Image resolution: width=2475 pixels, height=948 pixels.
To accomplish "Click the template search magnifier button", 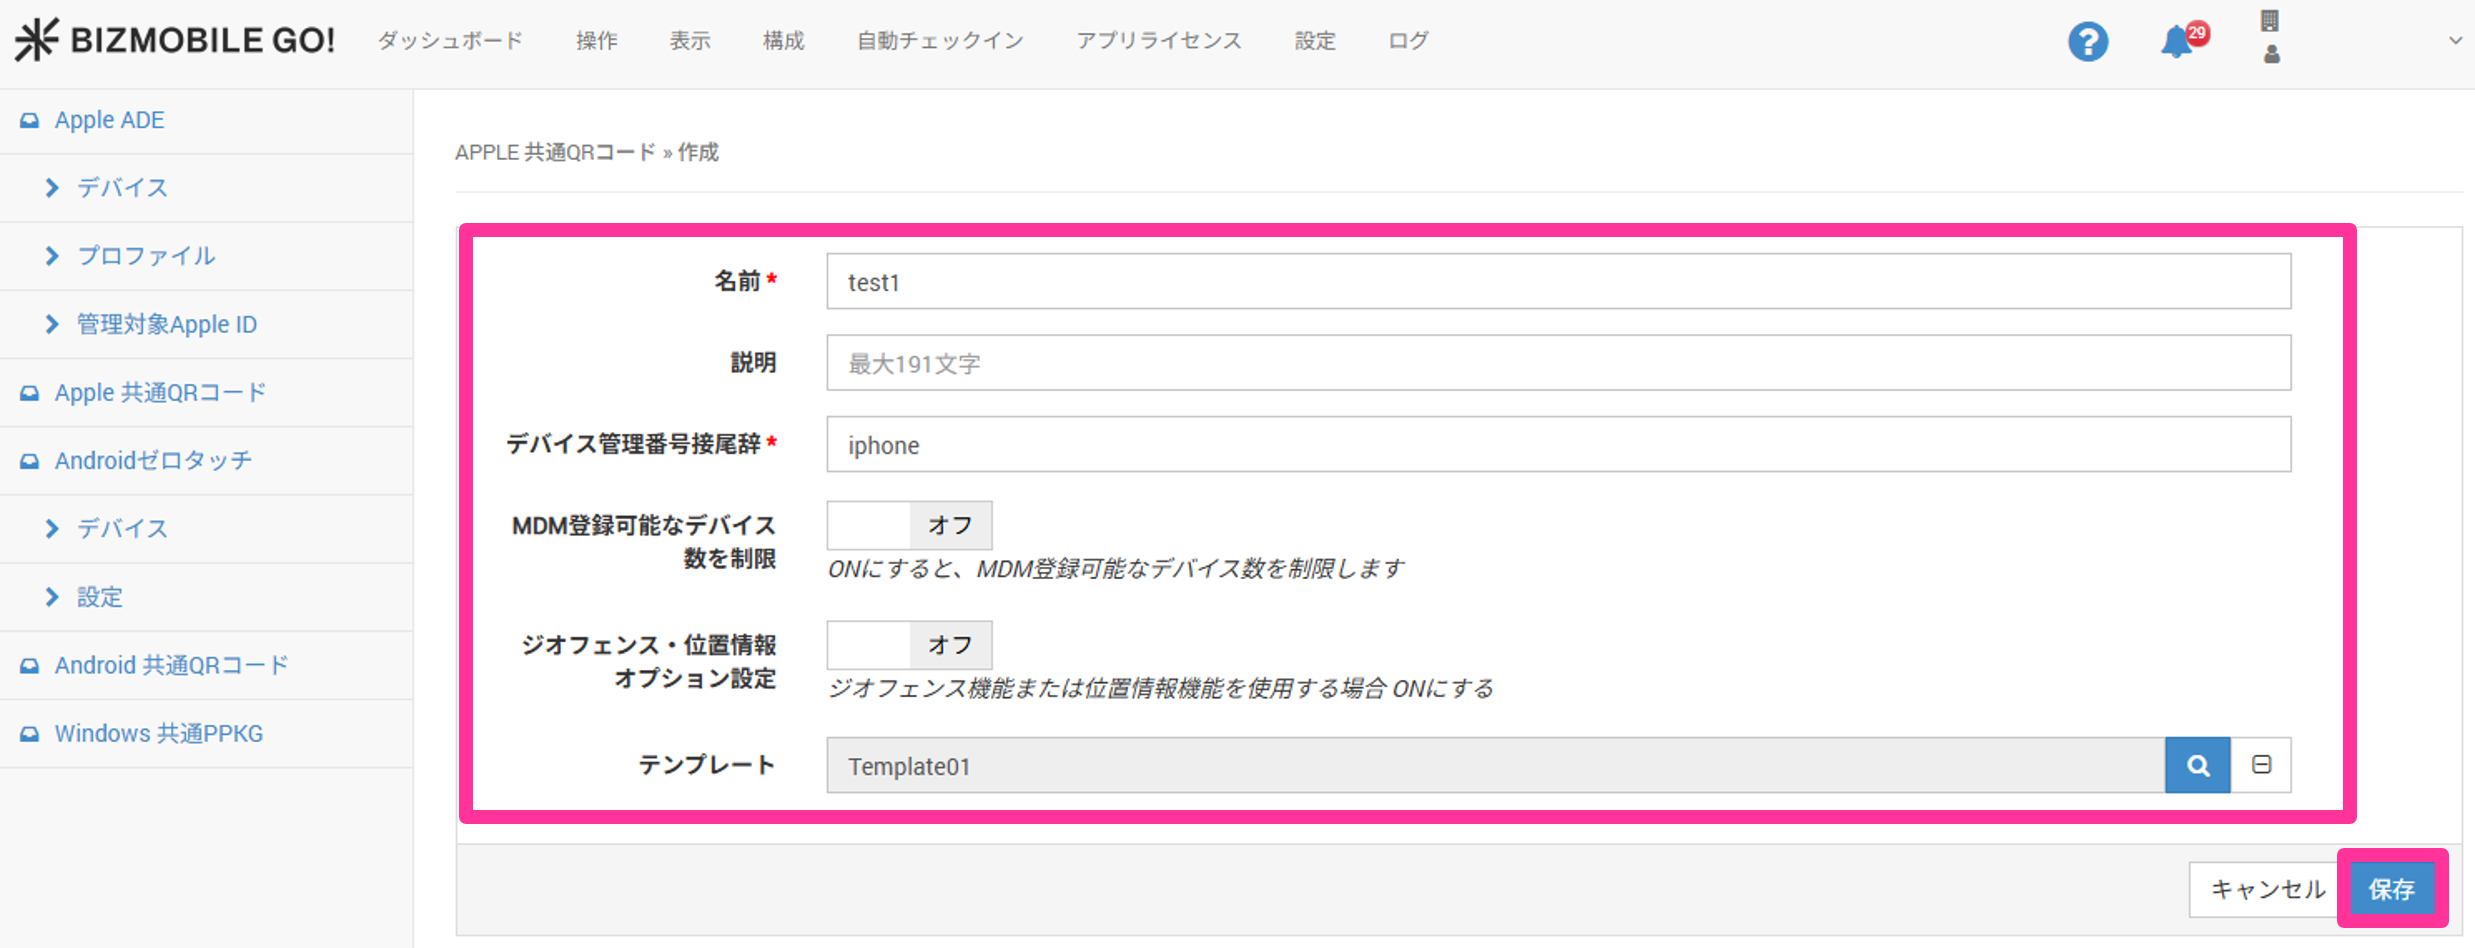I will pyautogui.click(x=2197, y=766).
